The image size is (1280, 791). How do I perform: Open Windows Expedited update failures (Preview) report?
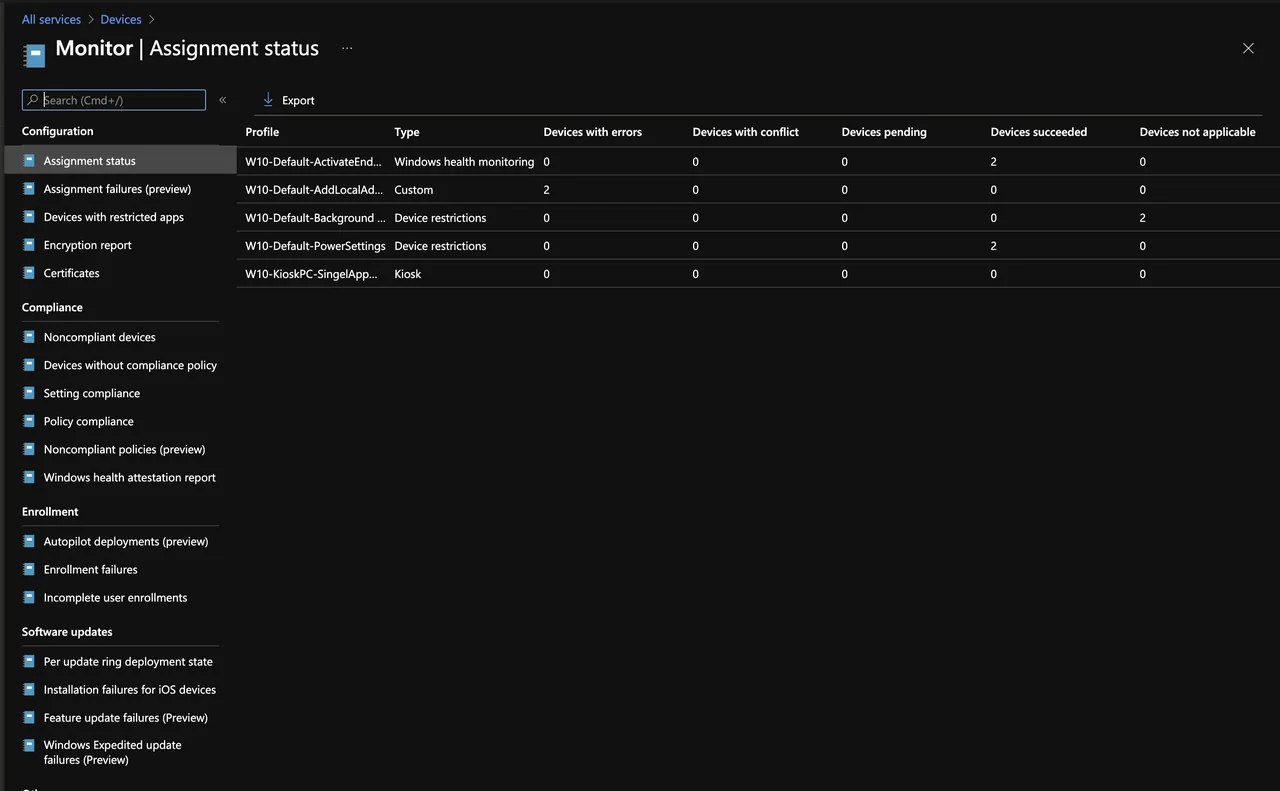pos(113,752)
